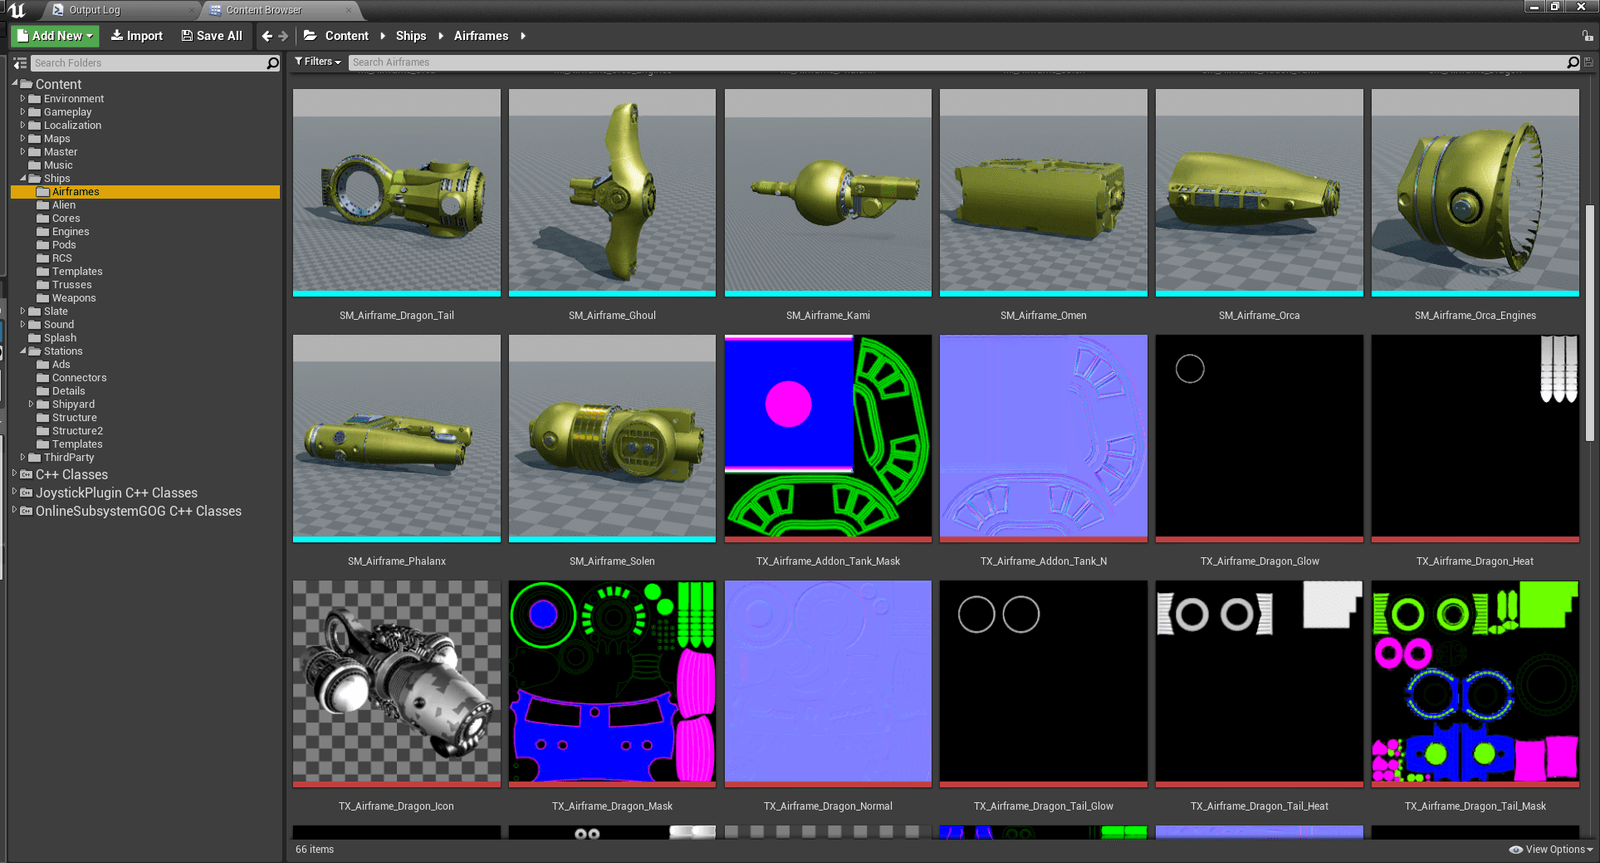Click the lock icon in Content Browser
The height and width of the screenshot is (863, 1600).
(1587, 36)
